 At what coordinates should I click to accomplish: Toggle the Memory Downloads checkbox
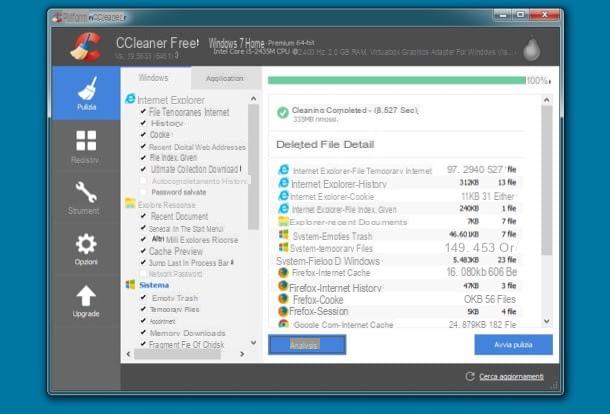(143, 333)
